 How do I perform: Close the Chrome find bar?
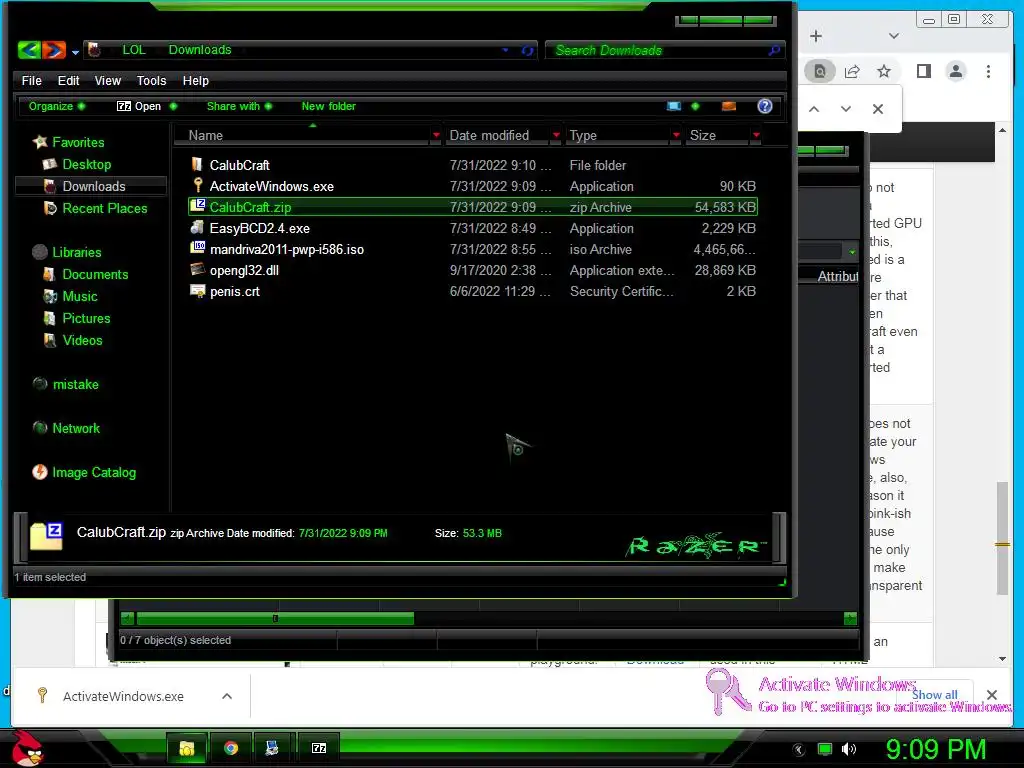tap(878, 109)
